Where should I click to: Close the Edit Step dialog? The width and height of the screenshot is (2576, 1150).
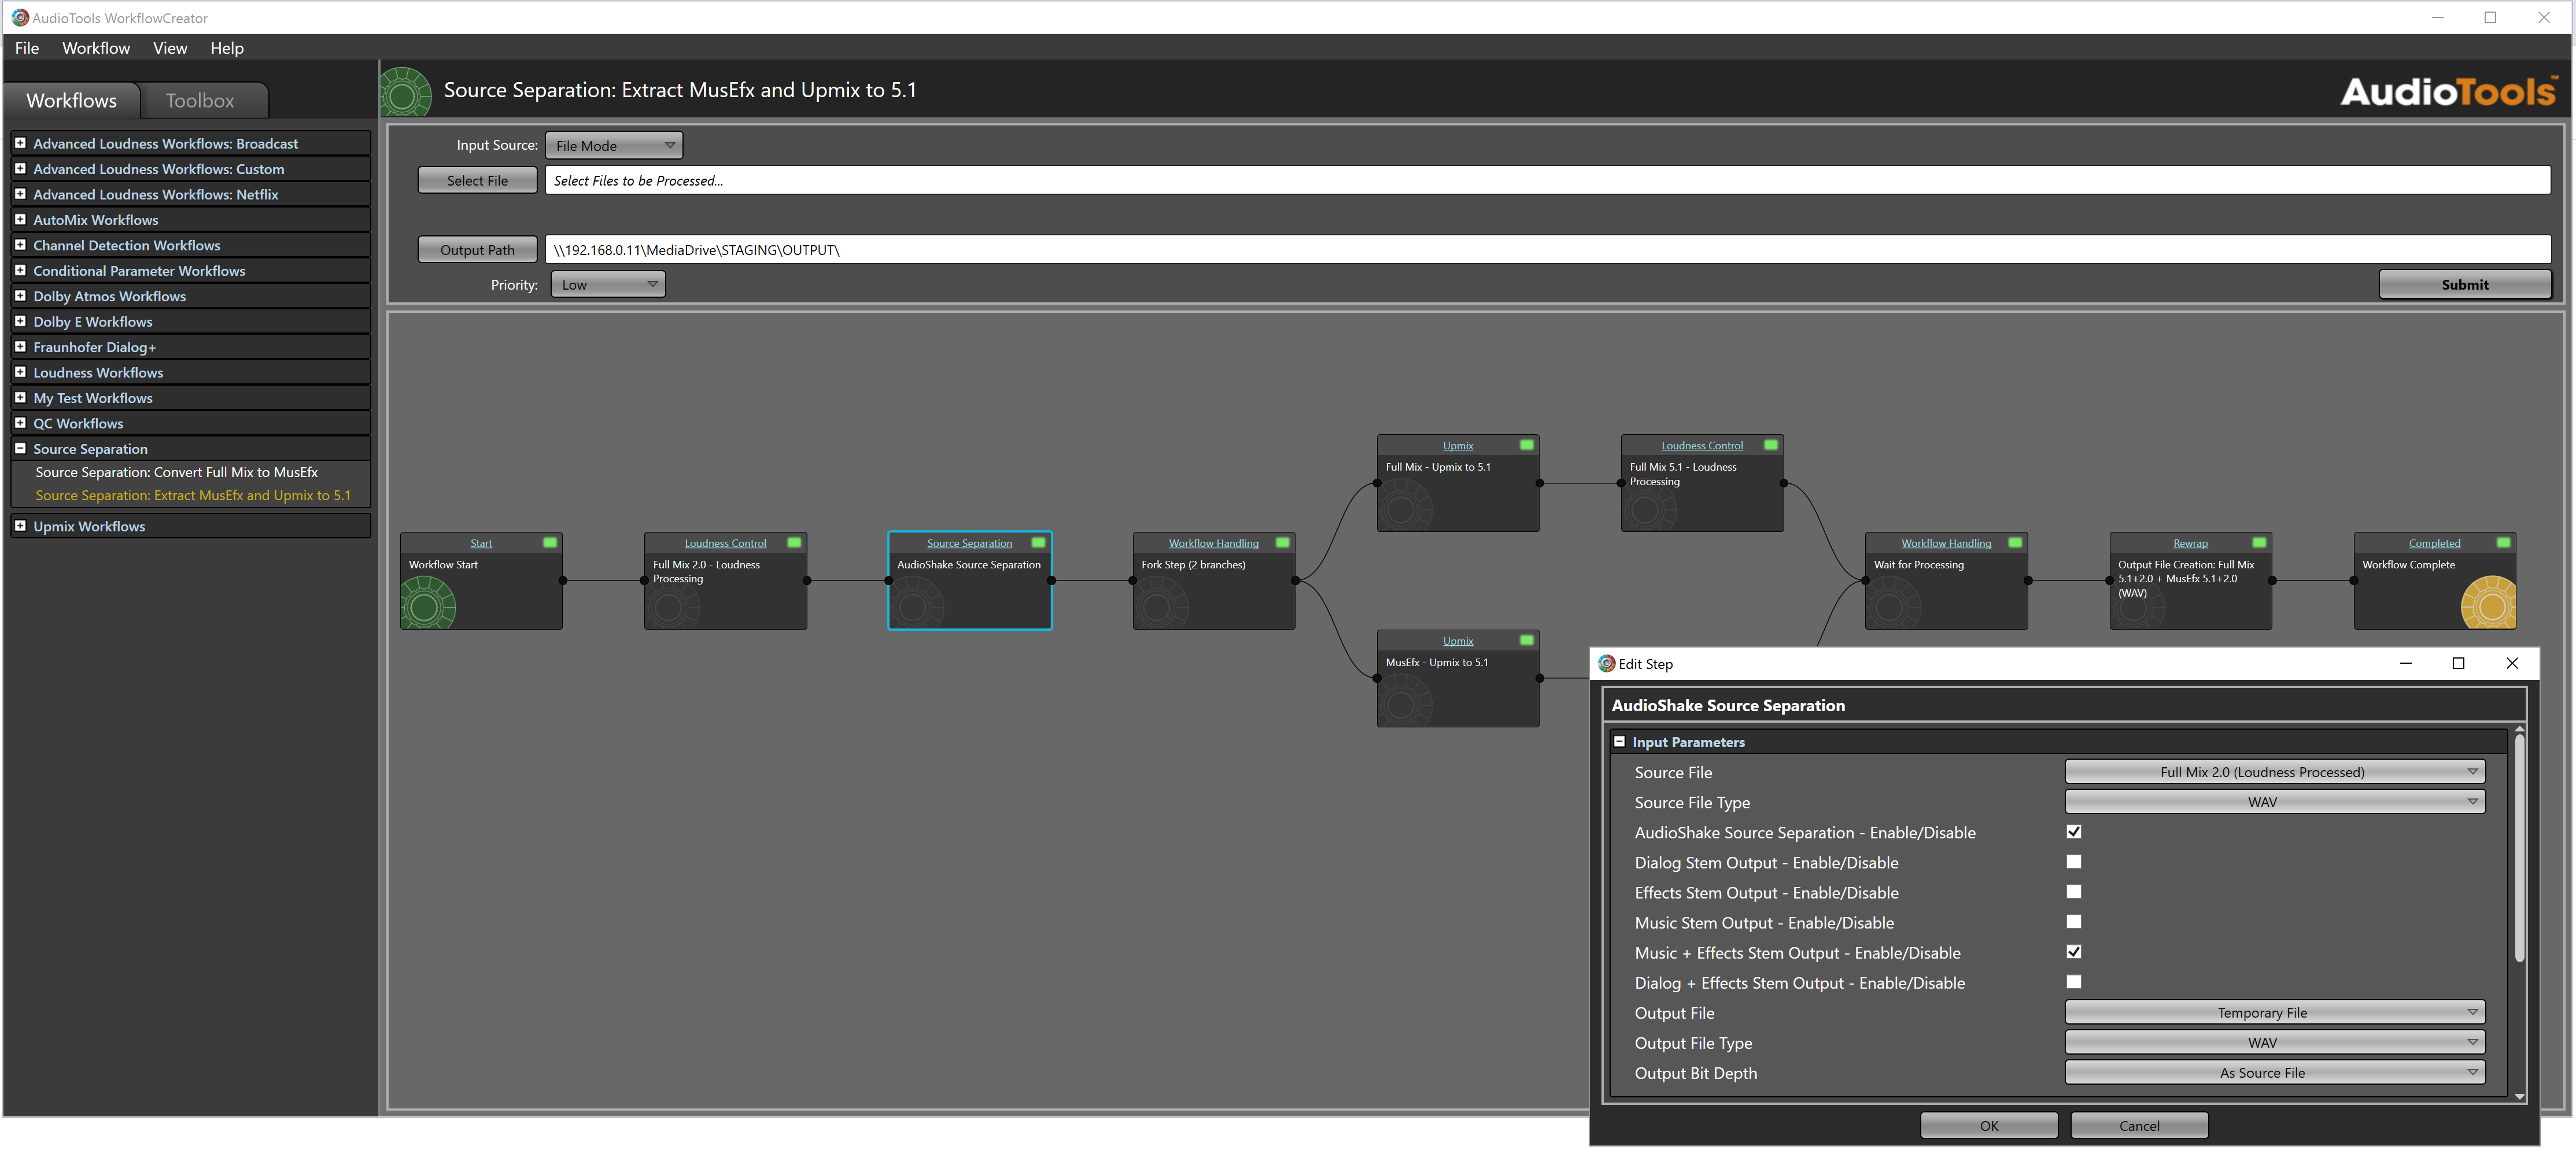pos(2511,664)
